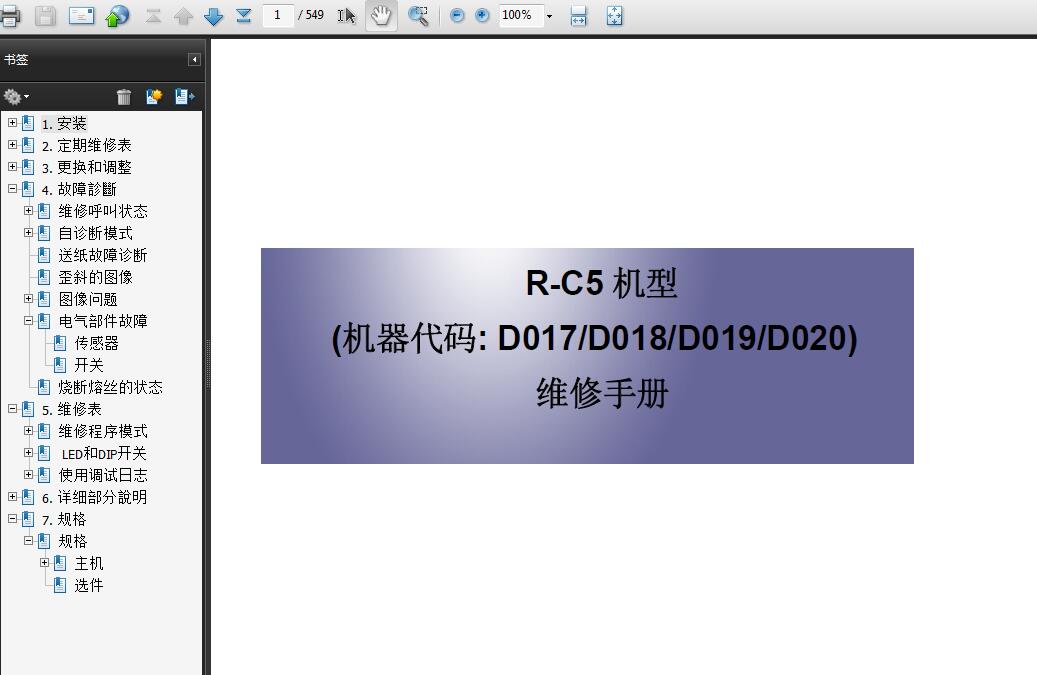This screenshot has height=675, width=1037.
Task: Click the page number input field
Action: coord(277,15)
